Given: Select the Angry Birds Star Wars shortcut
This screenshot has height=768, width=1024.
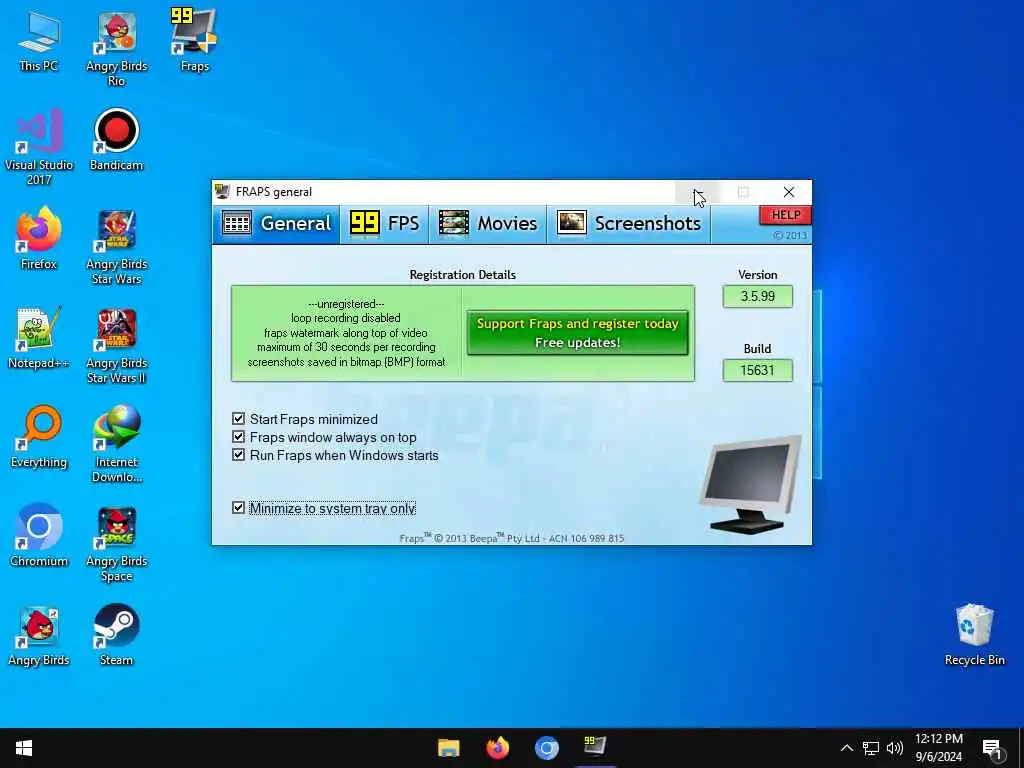Looking at the screenshot, I should 116,247.
